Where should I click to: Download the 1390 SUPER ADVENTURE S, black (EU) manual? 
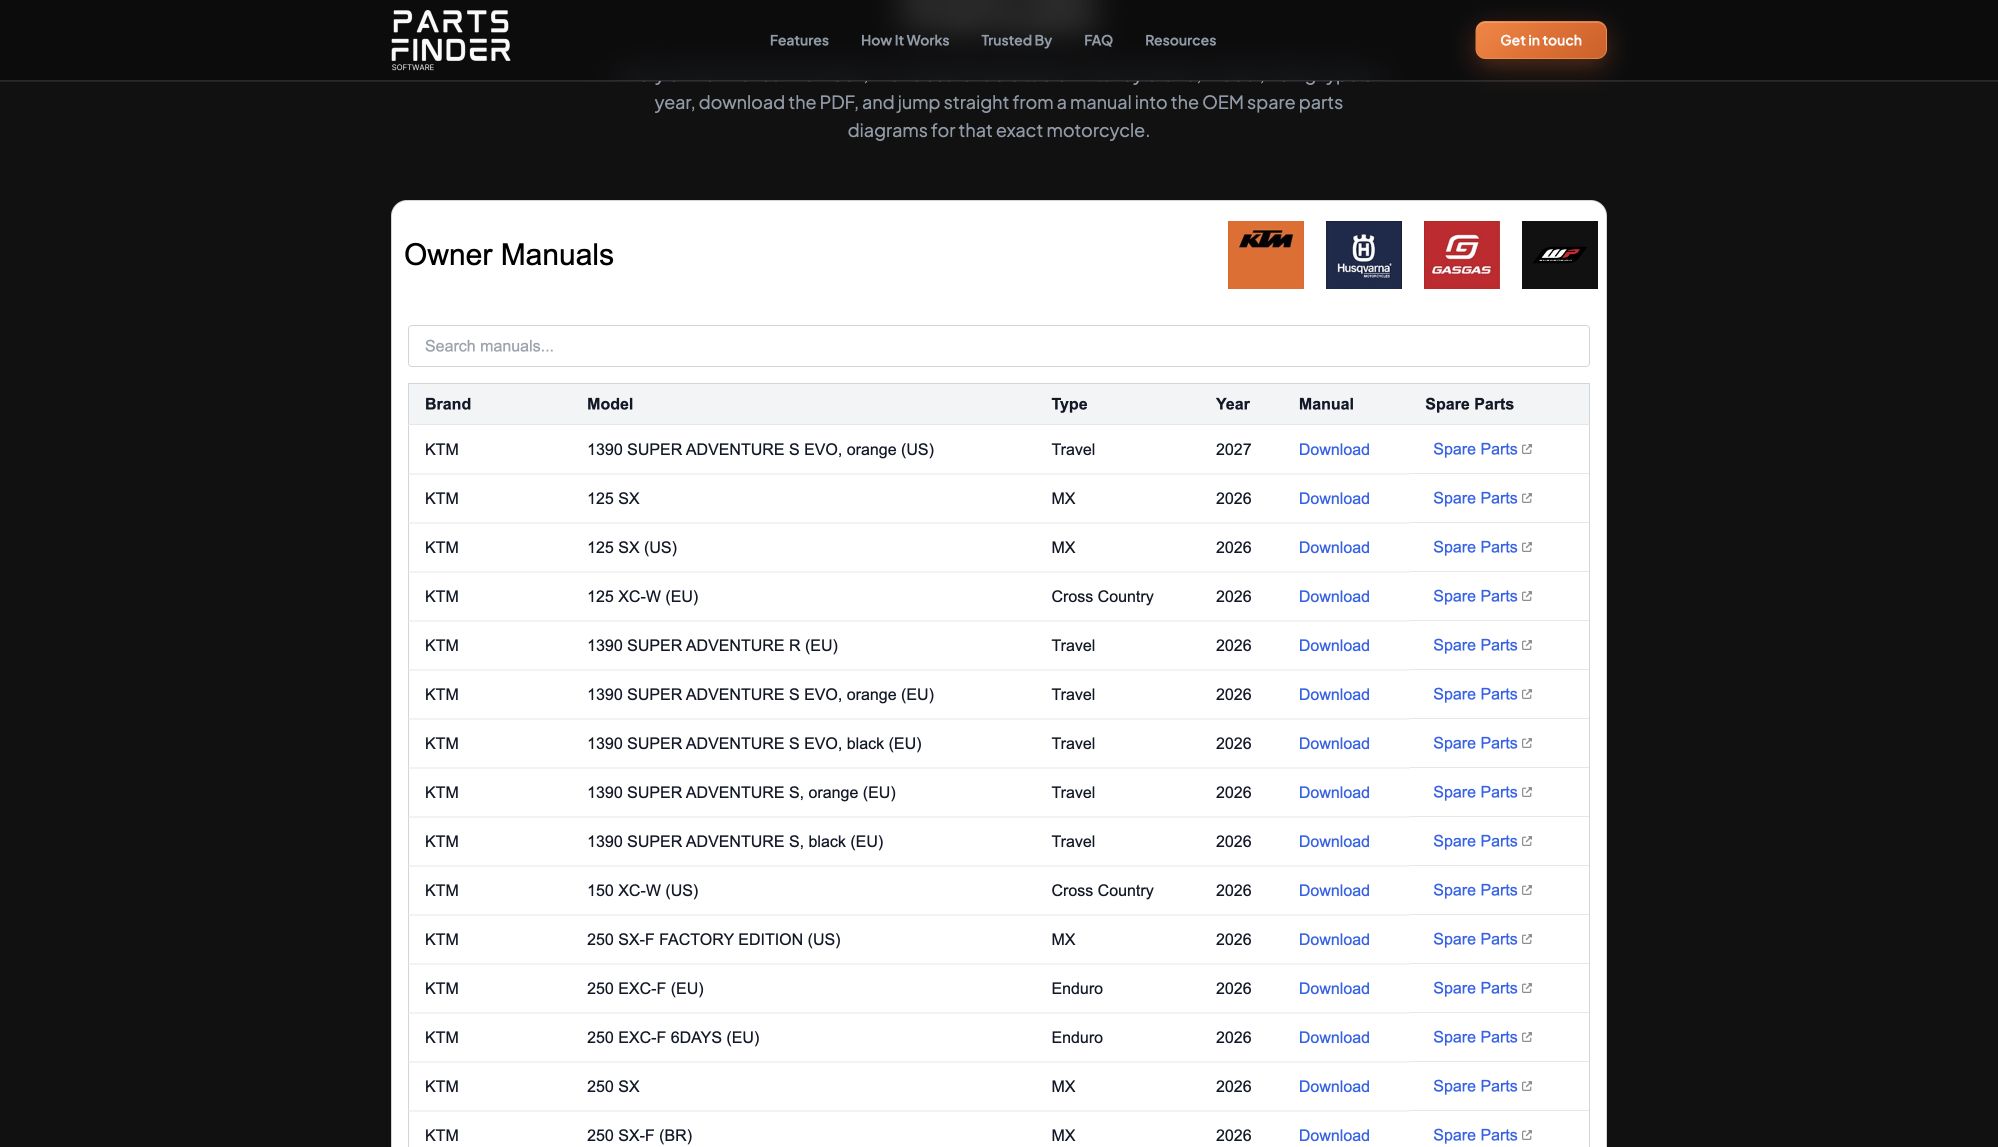coord(1334,842)
